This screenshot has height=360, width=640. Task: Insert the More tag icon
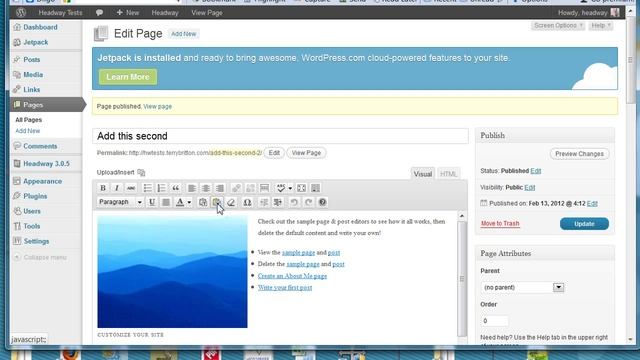264,188
